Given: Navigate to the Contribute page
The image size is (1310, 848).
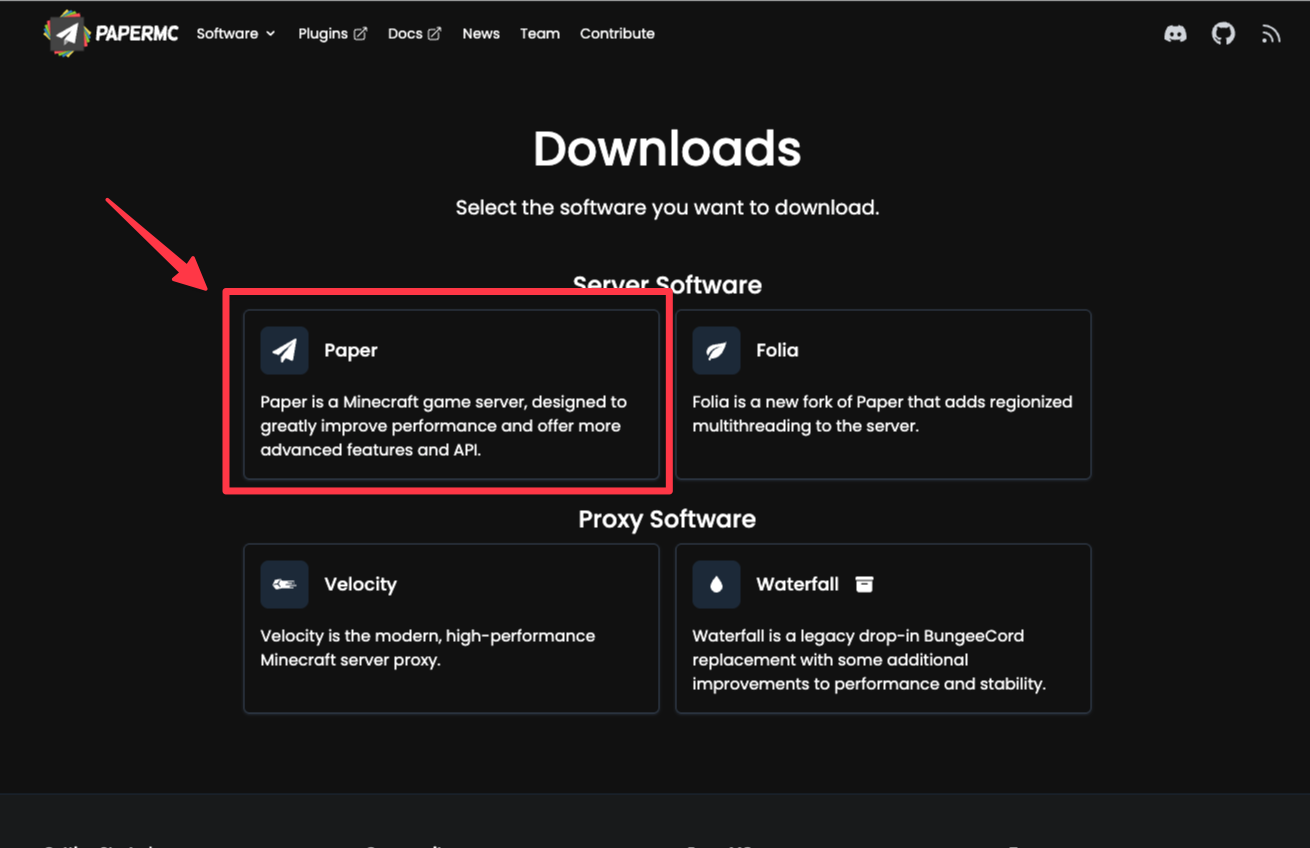Looking at the screenshot, I should point(617,33).
